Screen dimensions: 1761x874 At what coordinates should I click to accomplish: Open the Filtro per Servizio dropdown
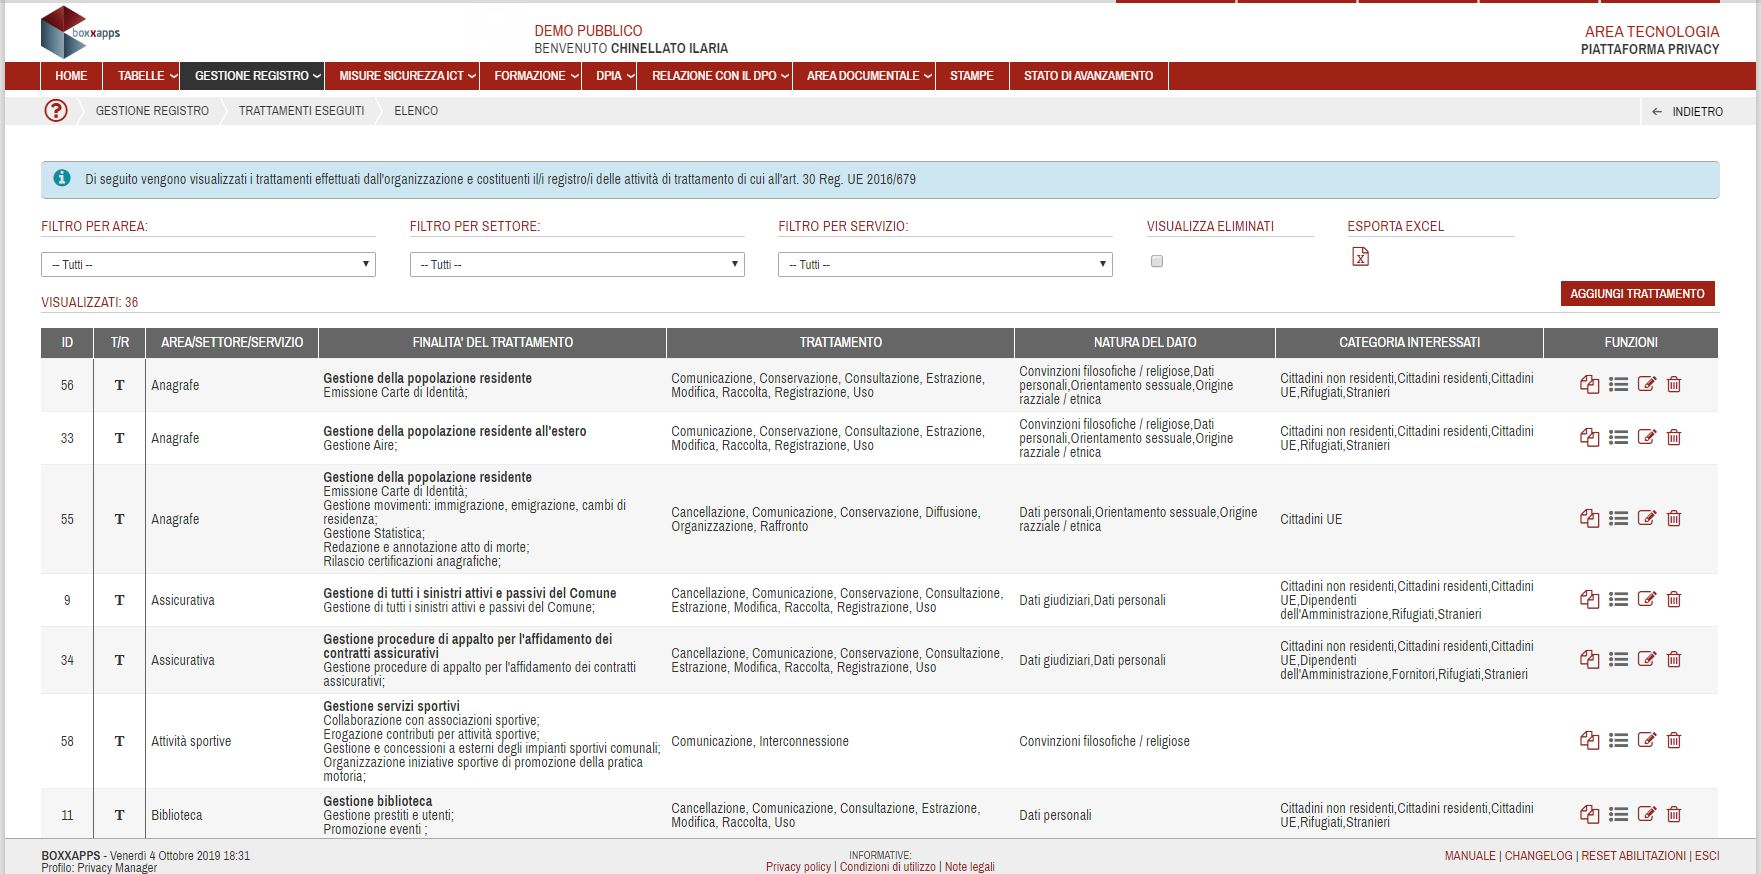point(945,264)
